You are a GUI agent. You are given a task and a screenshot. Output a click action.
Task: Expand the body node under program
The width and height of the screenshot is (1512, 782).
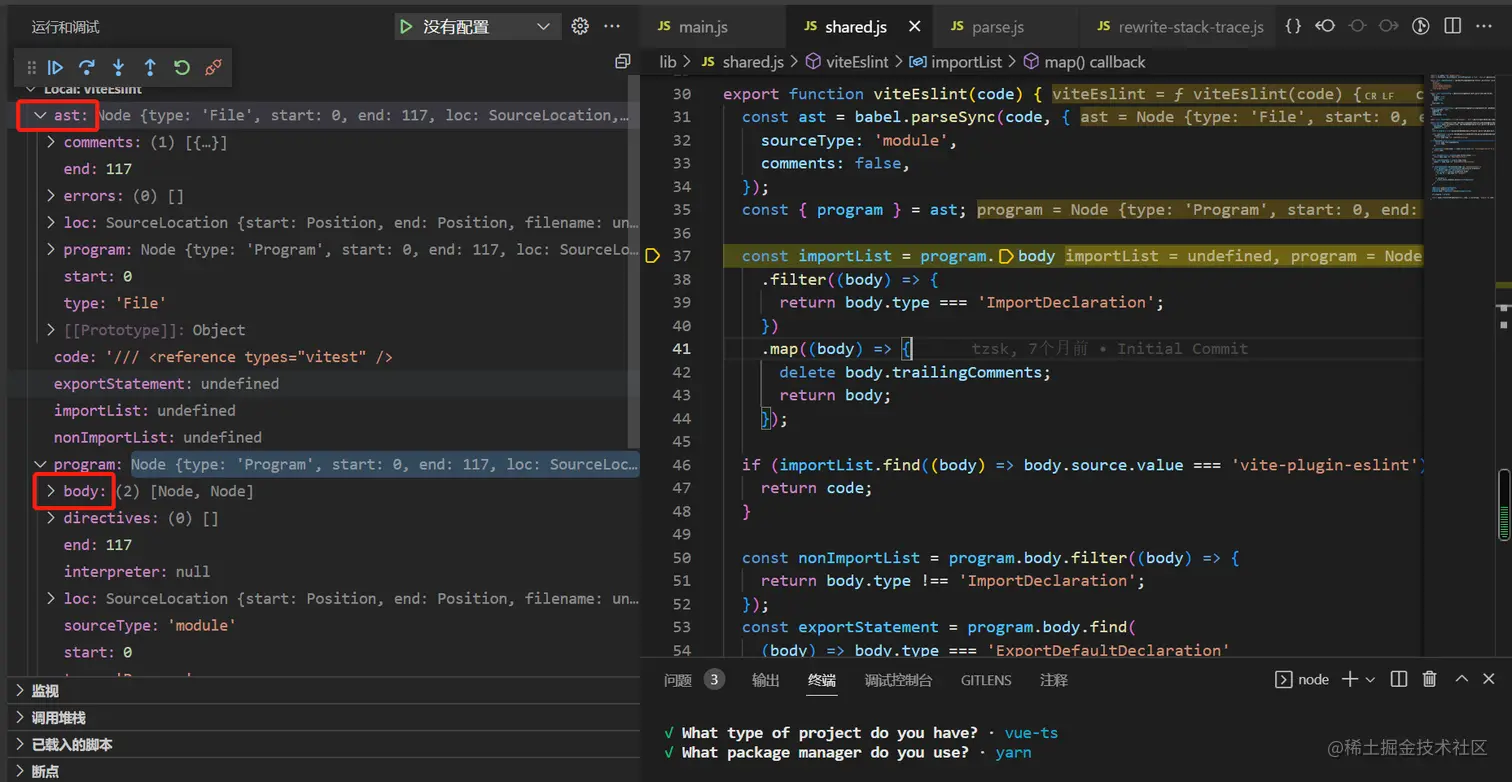tap(51, 491)
